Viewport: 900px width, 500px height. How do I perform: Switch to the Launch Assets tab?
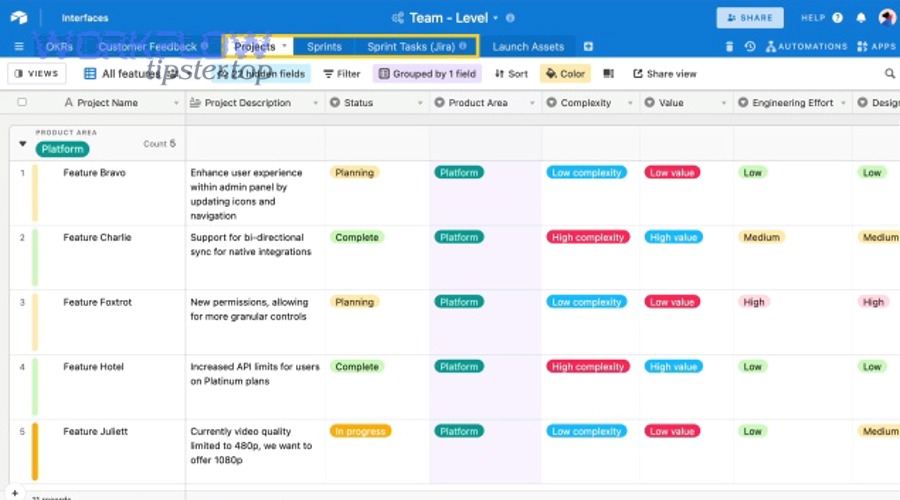click(528, 47)
